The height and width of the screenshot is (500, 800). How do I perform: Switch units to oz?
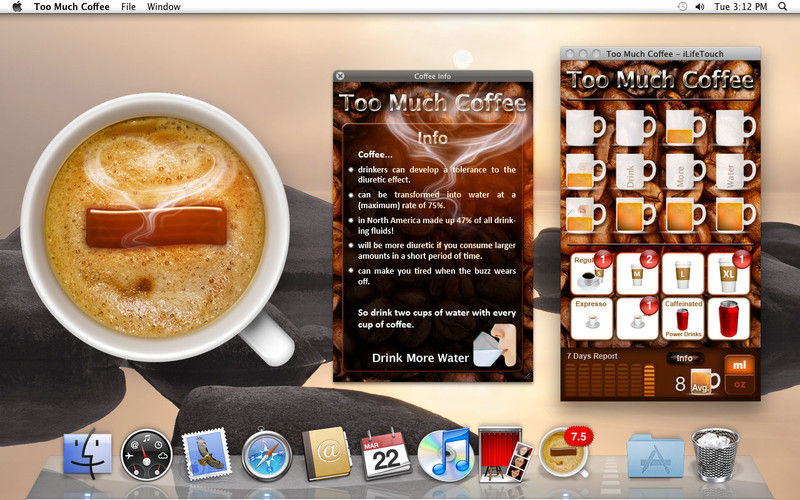(739, 385)
